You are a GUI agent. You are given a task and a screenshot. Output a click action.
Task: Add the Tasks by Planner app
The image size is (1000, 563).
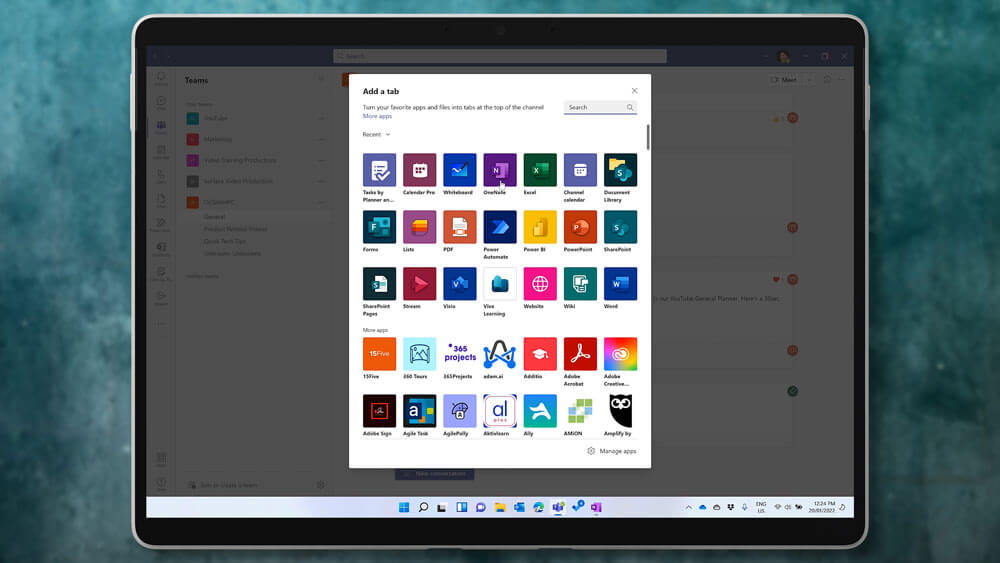pyautogui.click(x=379, y=170)
